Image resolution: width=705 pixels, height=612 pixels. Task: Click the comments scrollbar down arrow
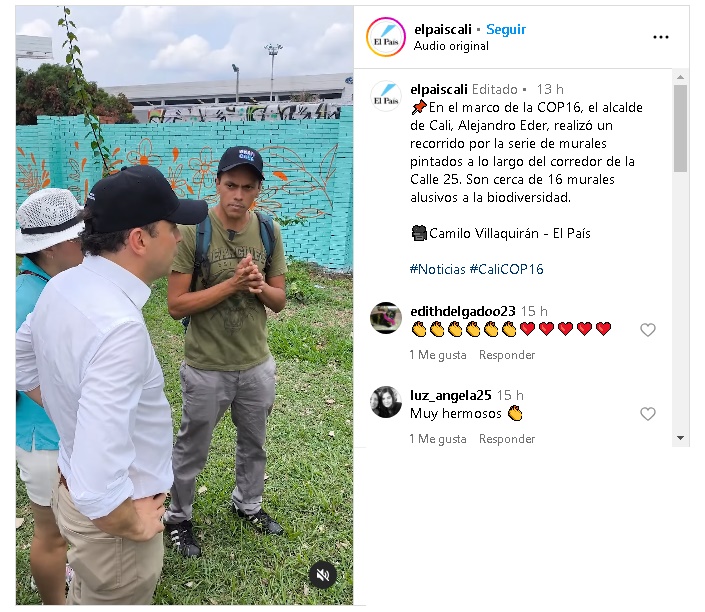[x=680, y=438]
